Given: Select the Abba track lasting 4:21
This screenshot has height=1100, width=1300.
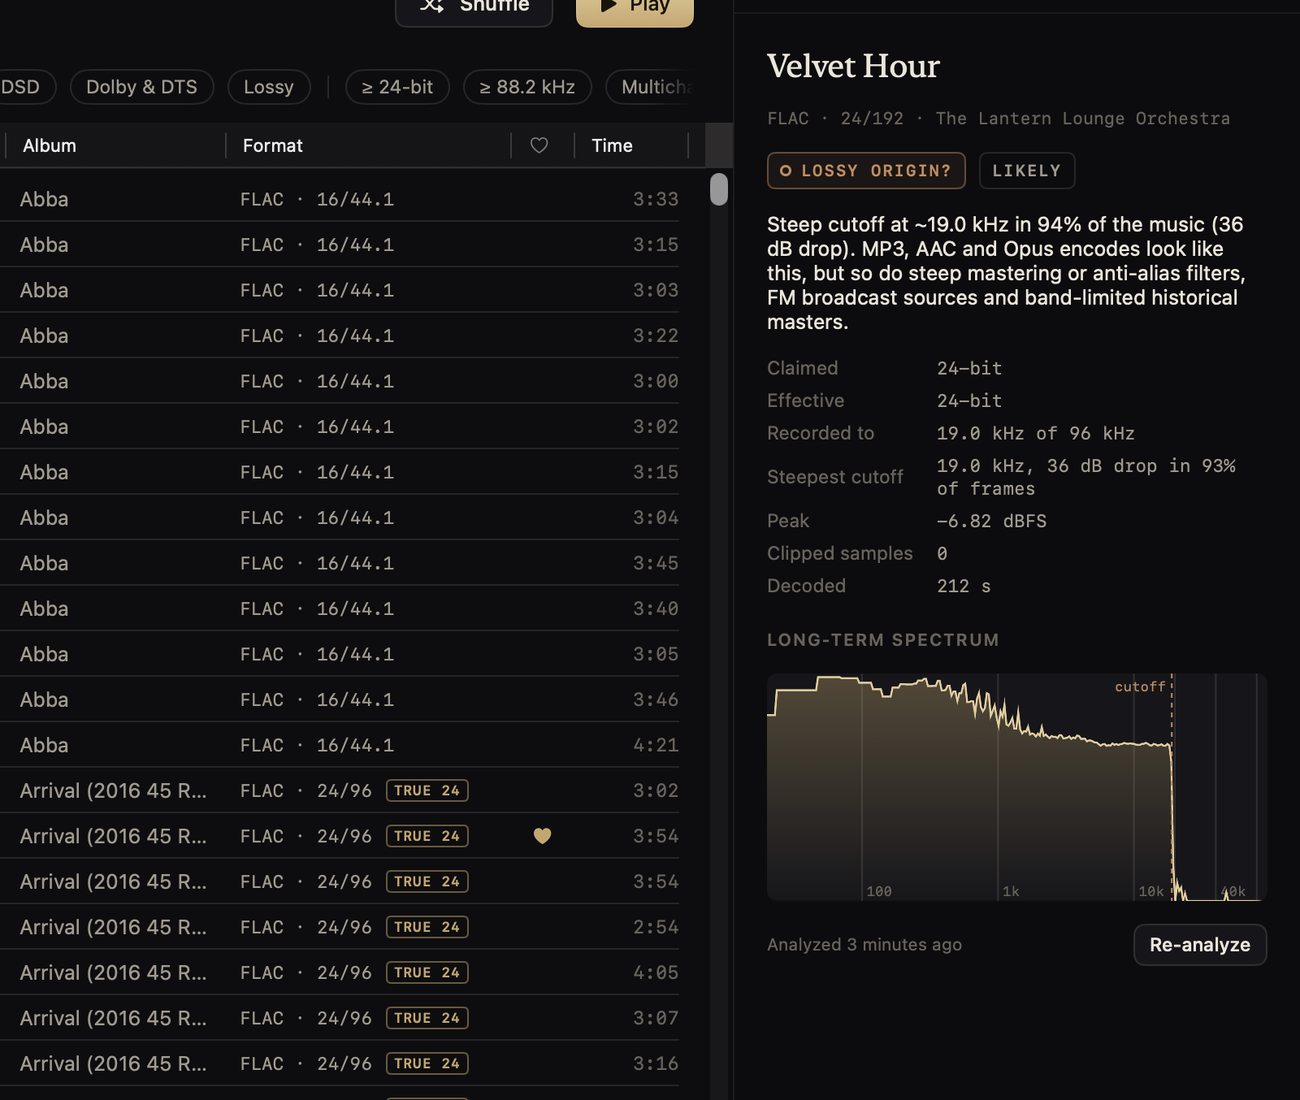Looking at the screenshot, I should (340, 745).
